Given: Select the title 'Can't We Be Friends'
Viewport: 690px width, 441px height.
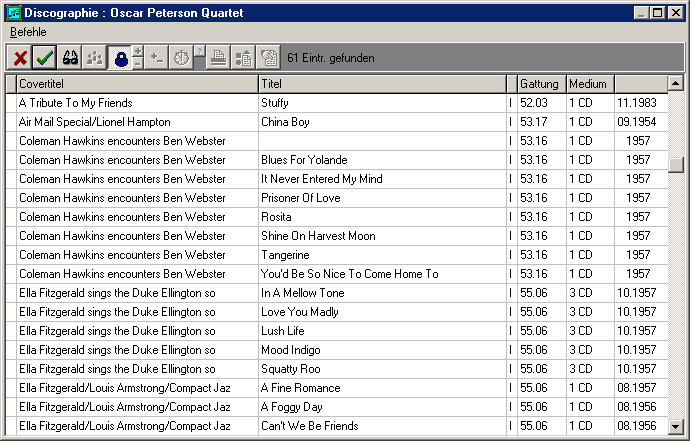Looking at the screenshot, I should coord(309,426).
